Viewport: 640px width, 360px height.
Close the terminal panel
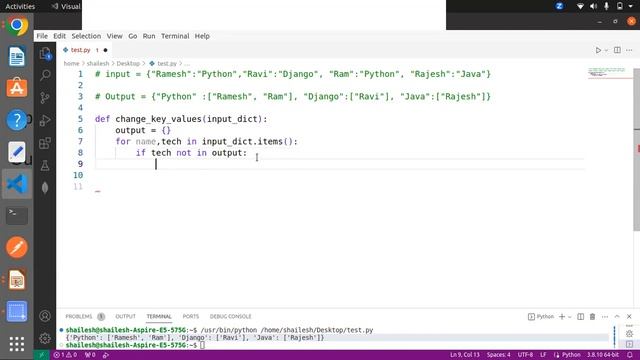[629, 316]
